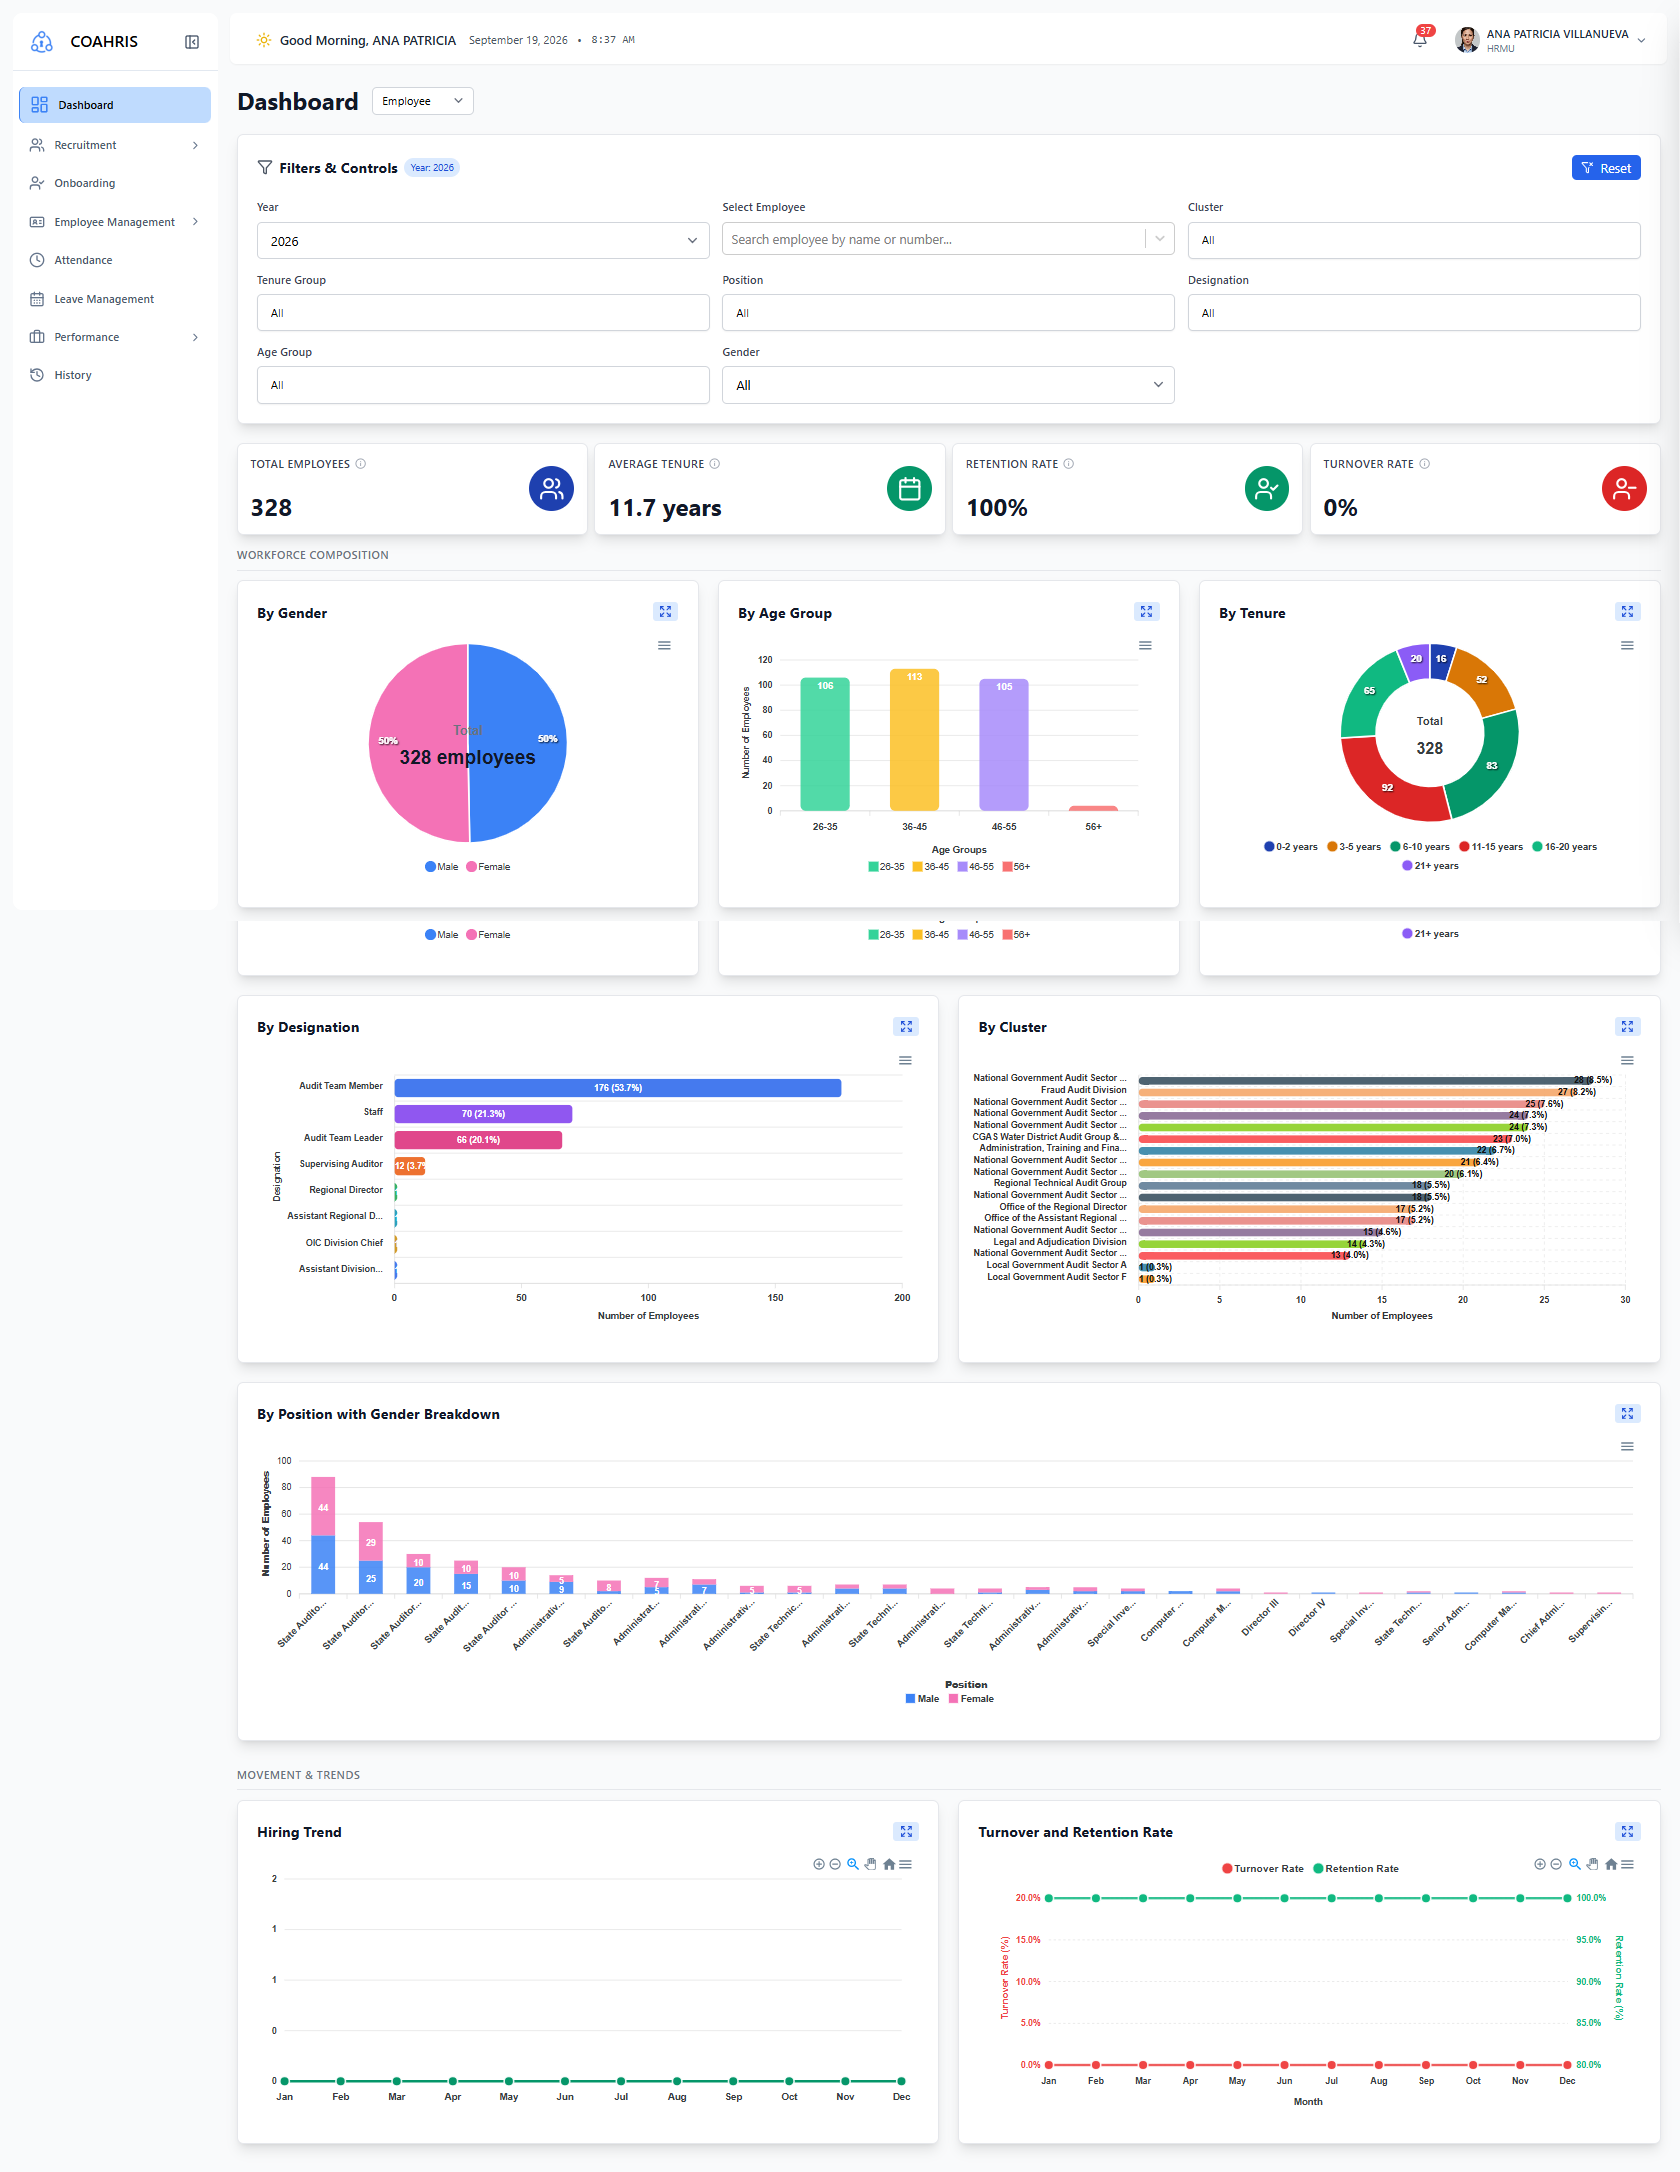
Task: Toggle 0-2 years legend in Tenure chart
Action: 1291,847
